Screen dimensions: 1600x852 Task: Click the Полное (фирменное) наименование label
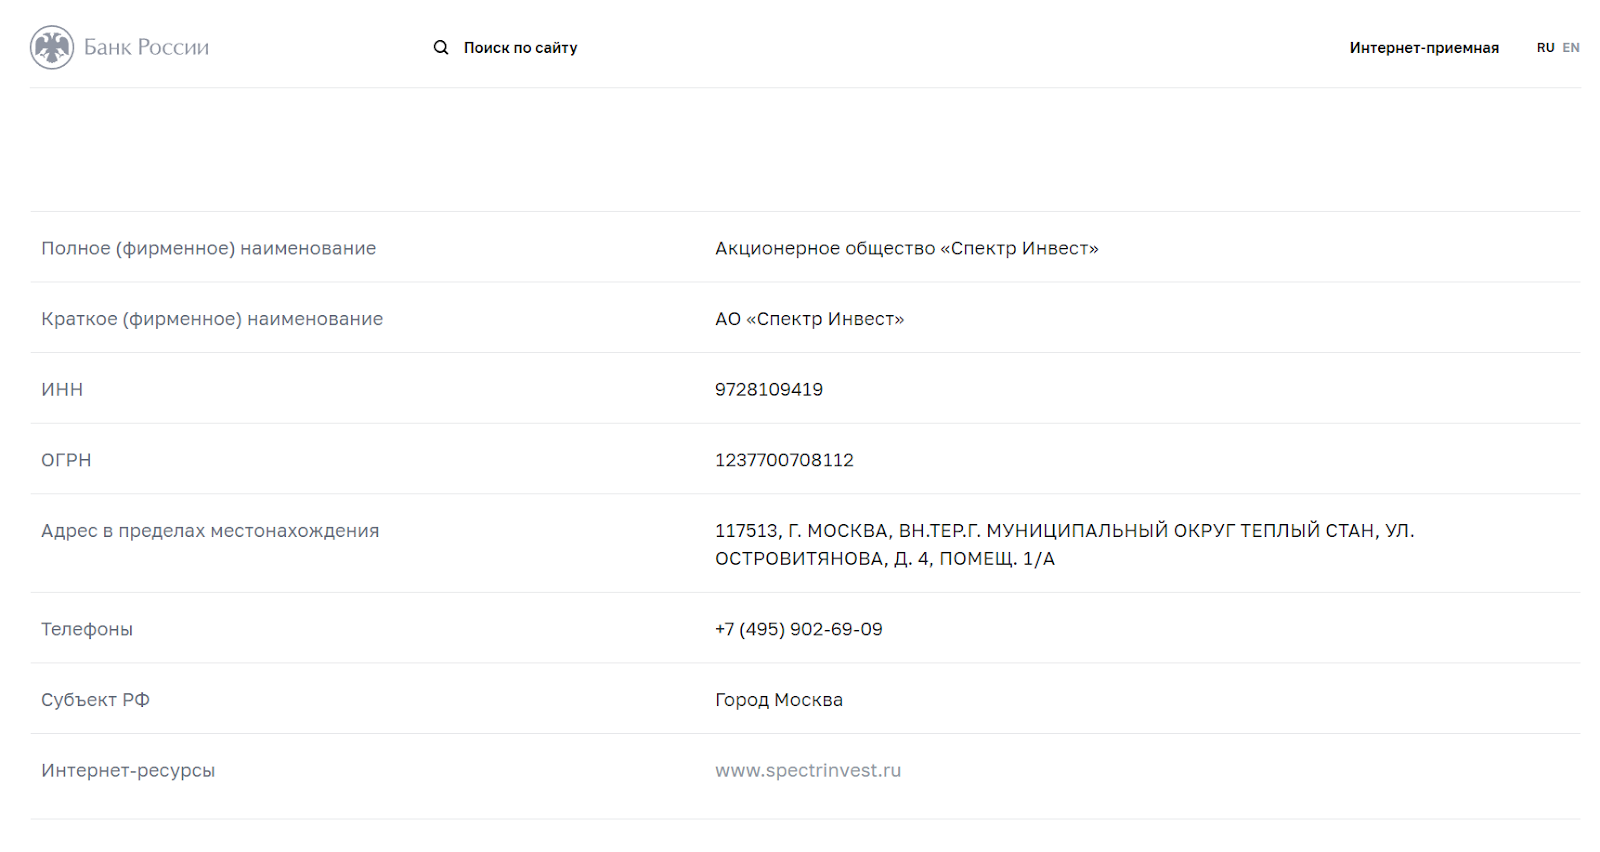click(x=209, y=248)
